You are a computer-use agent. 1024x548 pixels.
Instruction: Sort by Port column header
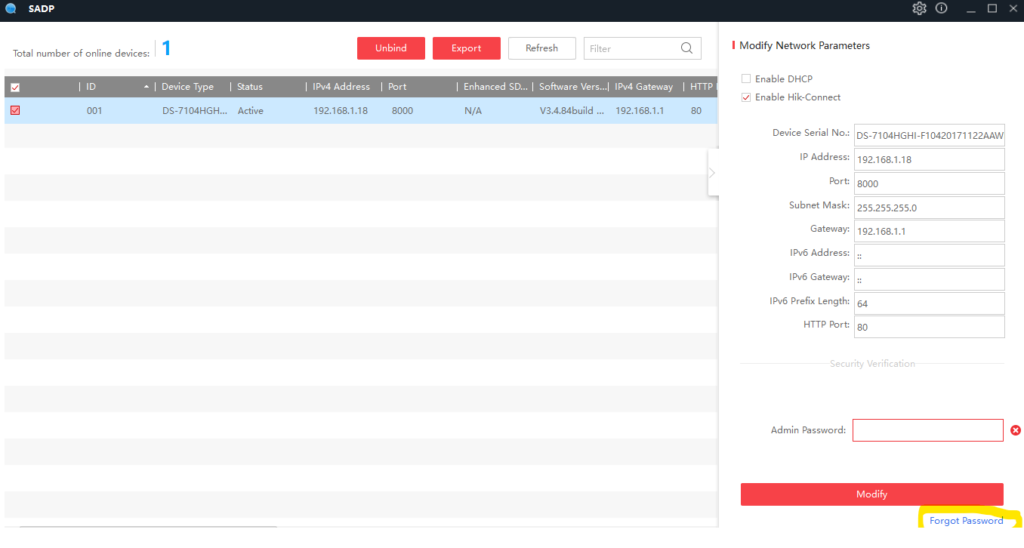397,87
